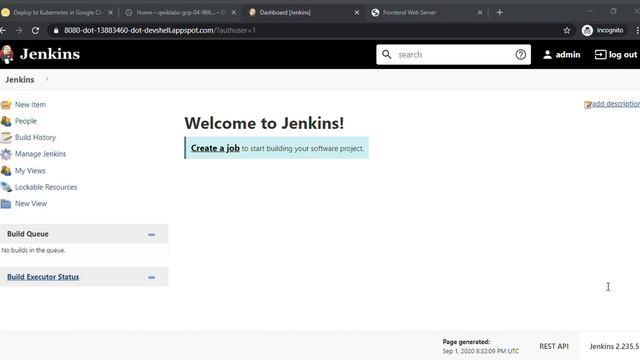Open the Build Executor Status link
The image size is (640, 360).
pos(43,277)
